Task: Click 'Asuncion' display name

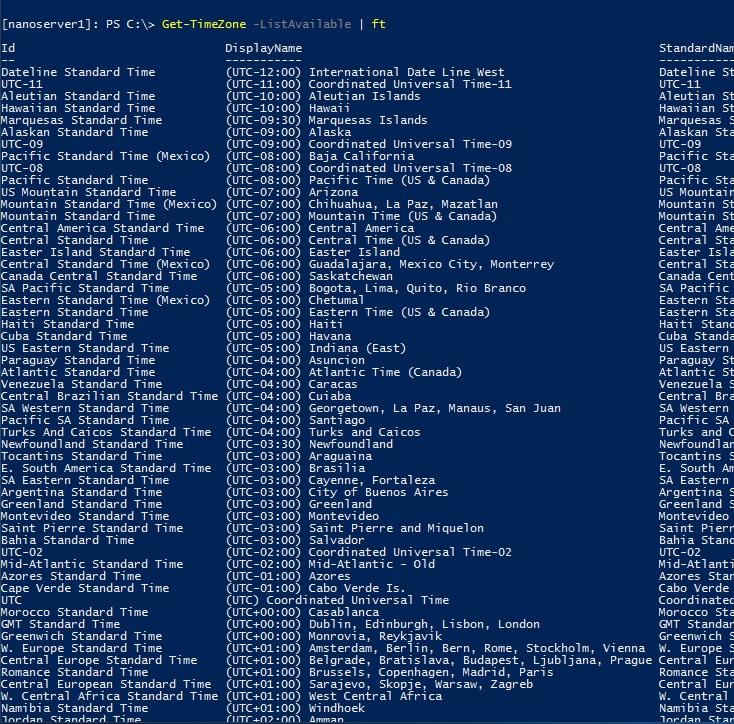Action: (337, 360)
